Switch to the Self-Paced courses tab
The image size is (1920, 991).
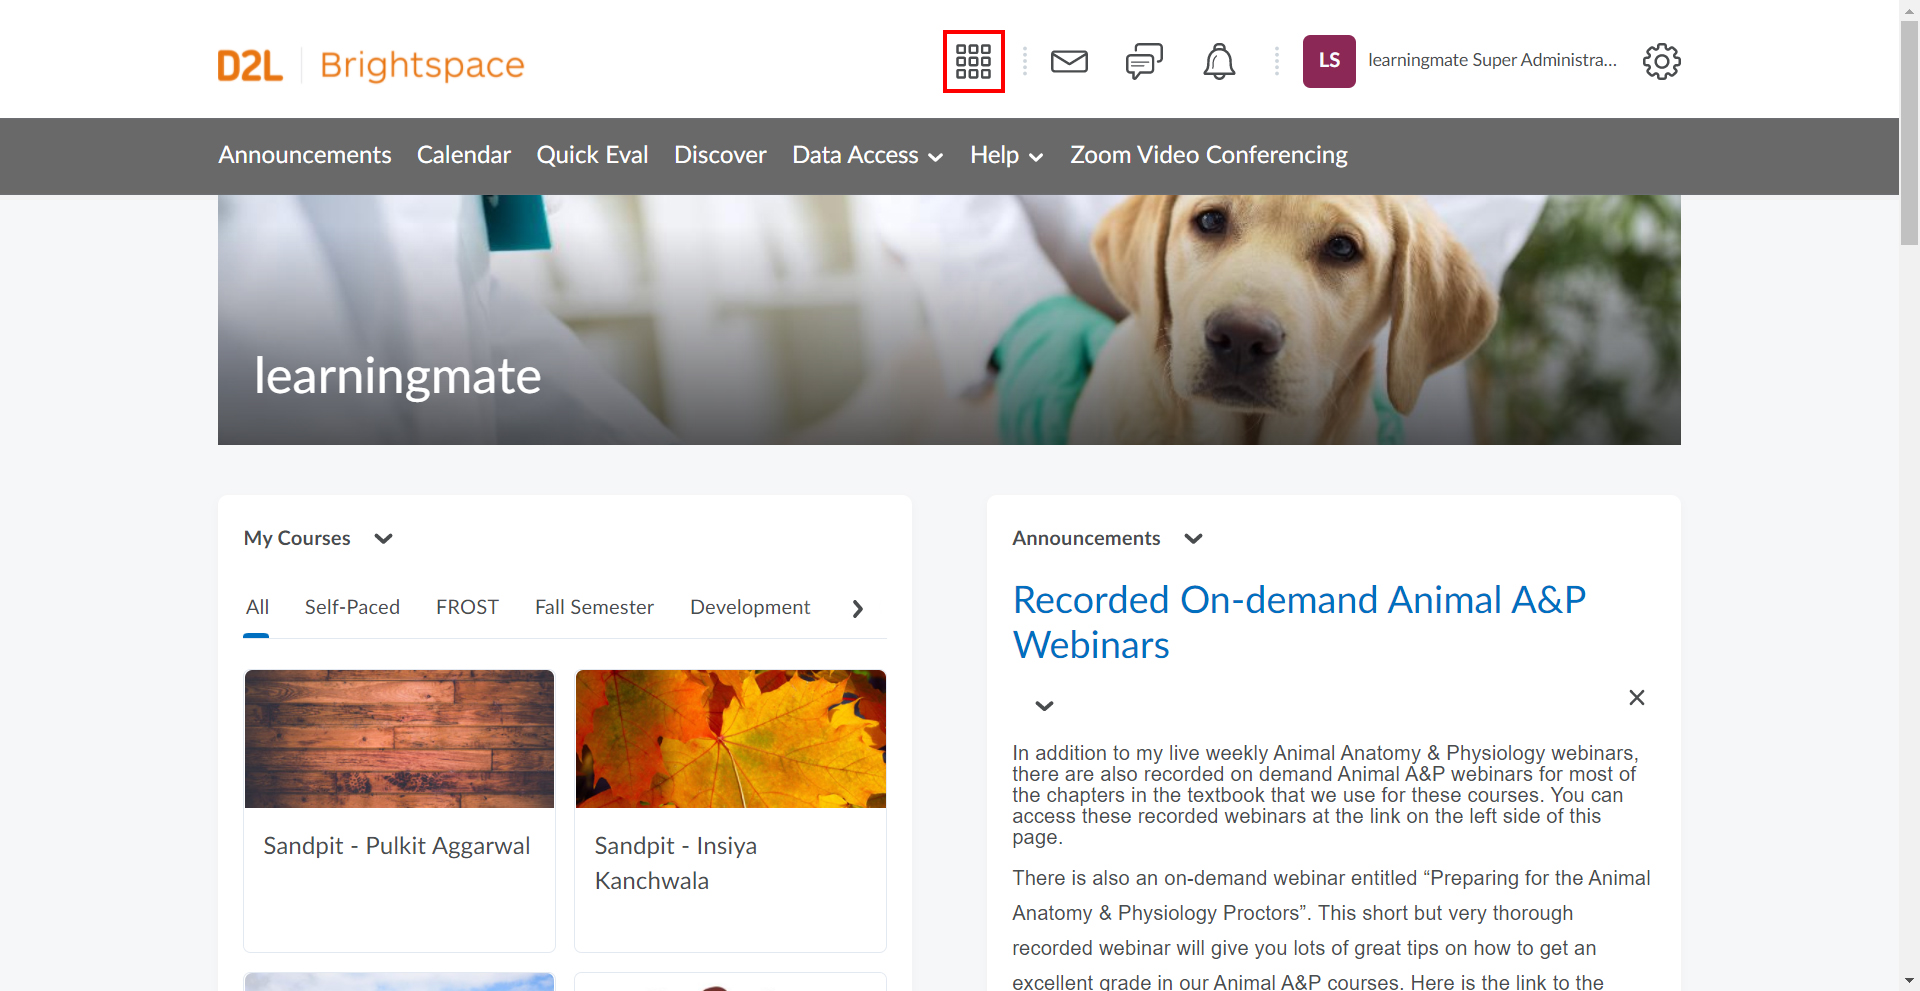[x=352, y=607]
